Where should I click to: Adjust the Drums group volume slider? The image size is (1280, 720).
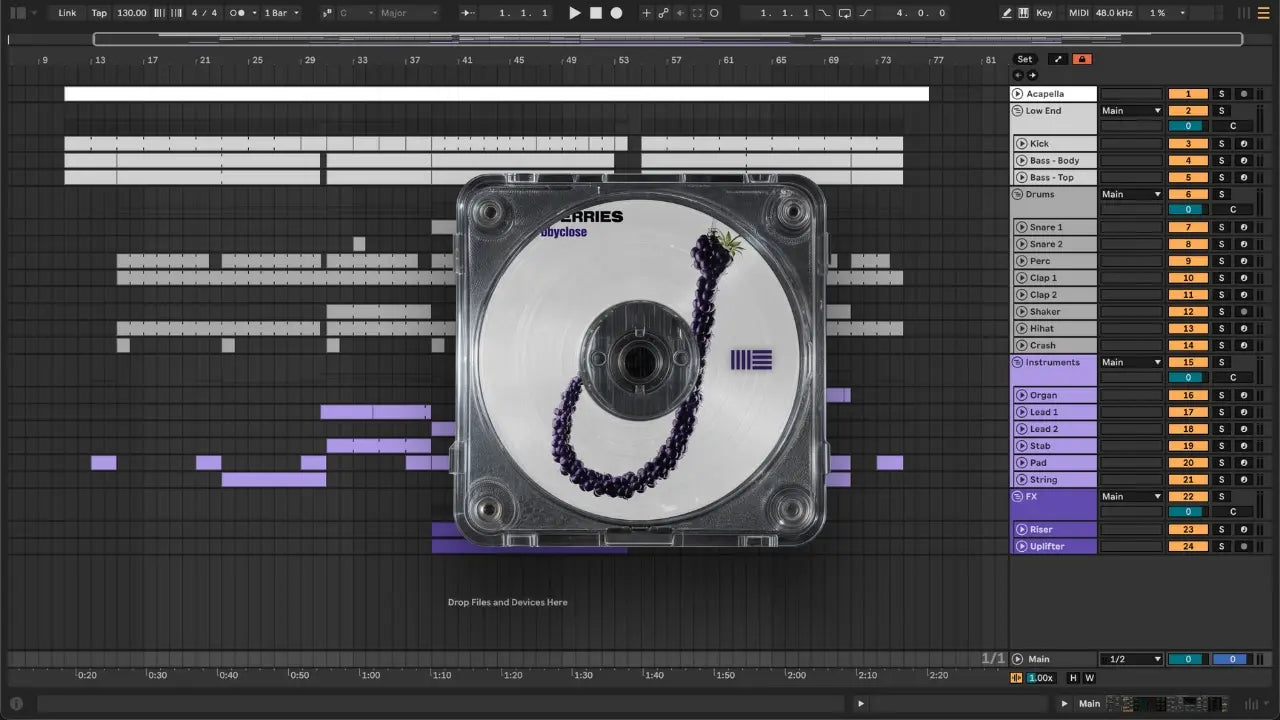pos(1188,210)
